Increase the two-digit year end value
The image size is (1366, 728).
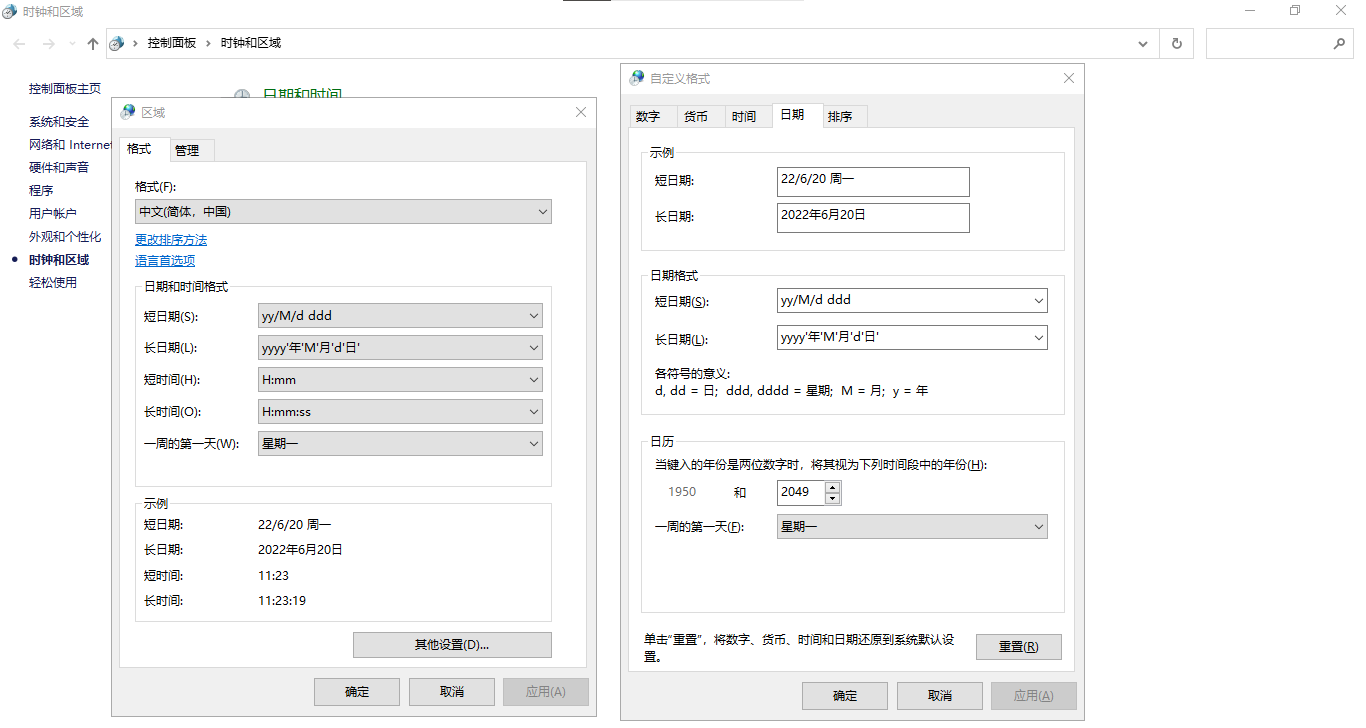(832, 487)
